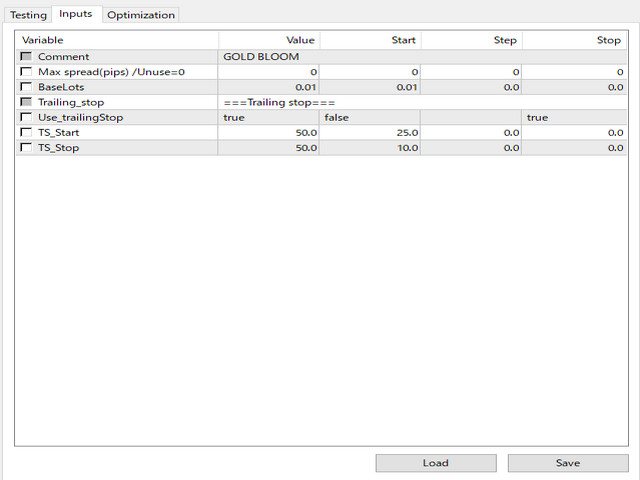The height and width of the screenshot is (480, 640).
Task: Toggle the Comment row checkbox
Action: (26, 56)
